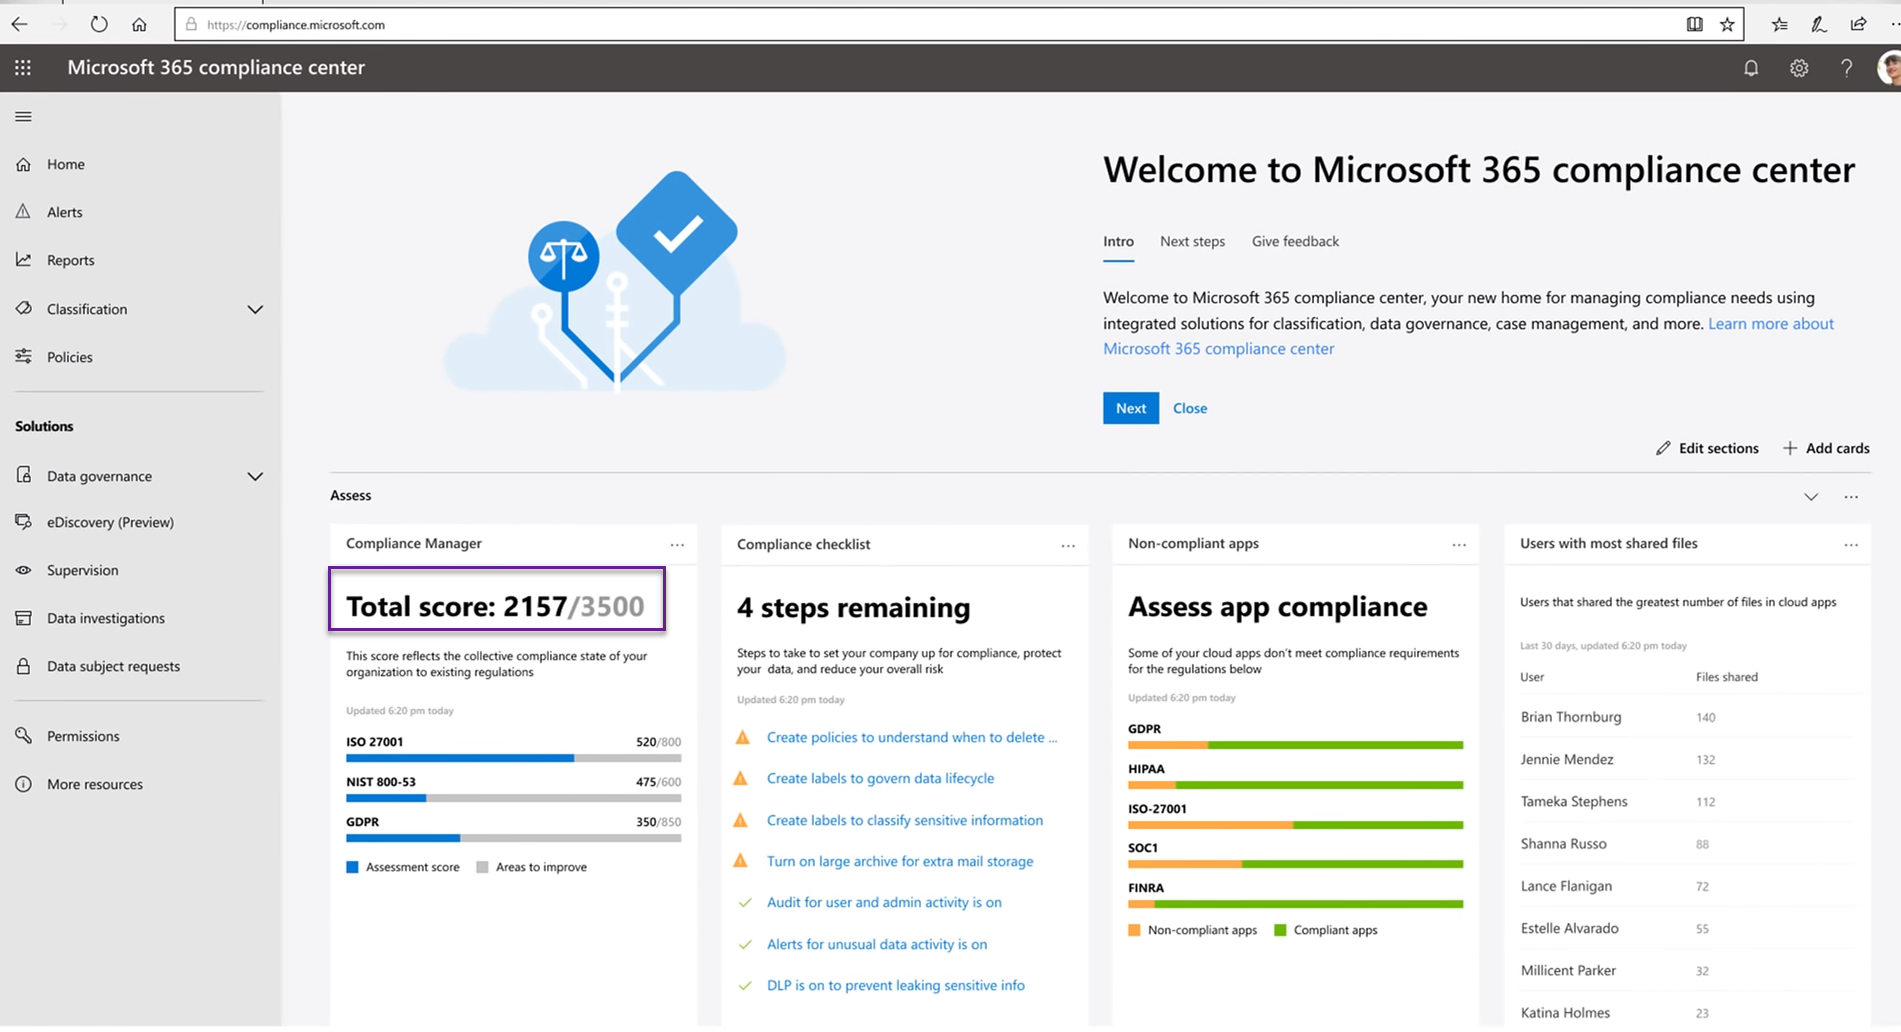This screenshot has width=1901, height=1032.
Task: Click the blue Next button
Action: click(1131, 408)
